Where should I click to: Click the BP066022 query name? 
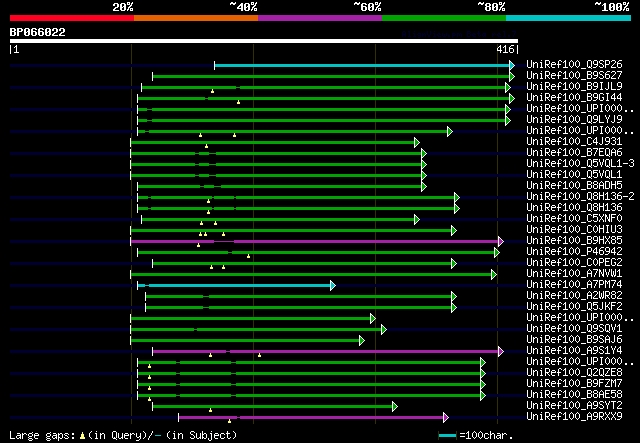coord(38,32)
